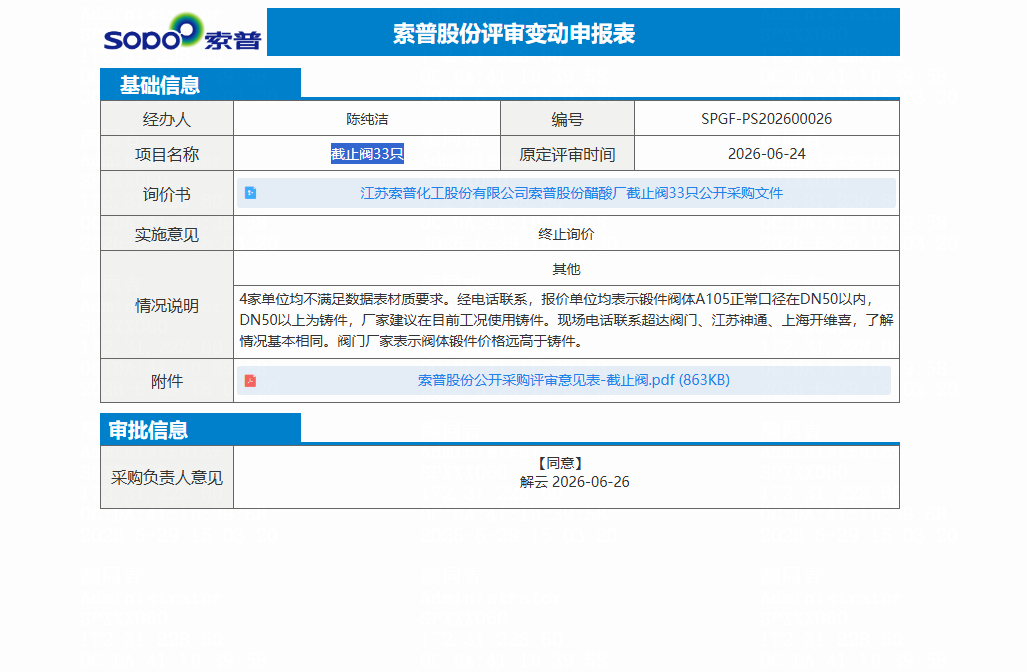1027x672 pixels.
Task: Click the approver entry 解云 2026-06-26
Action: [x=574, y=482]
